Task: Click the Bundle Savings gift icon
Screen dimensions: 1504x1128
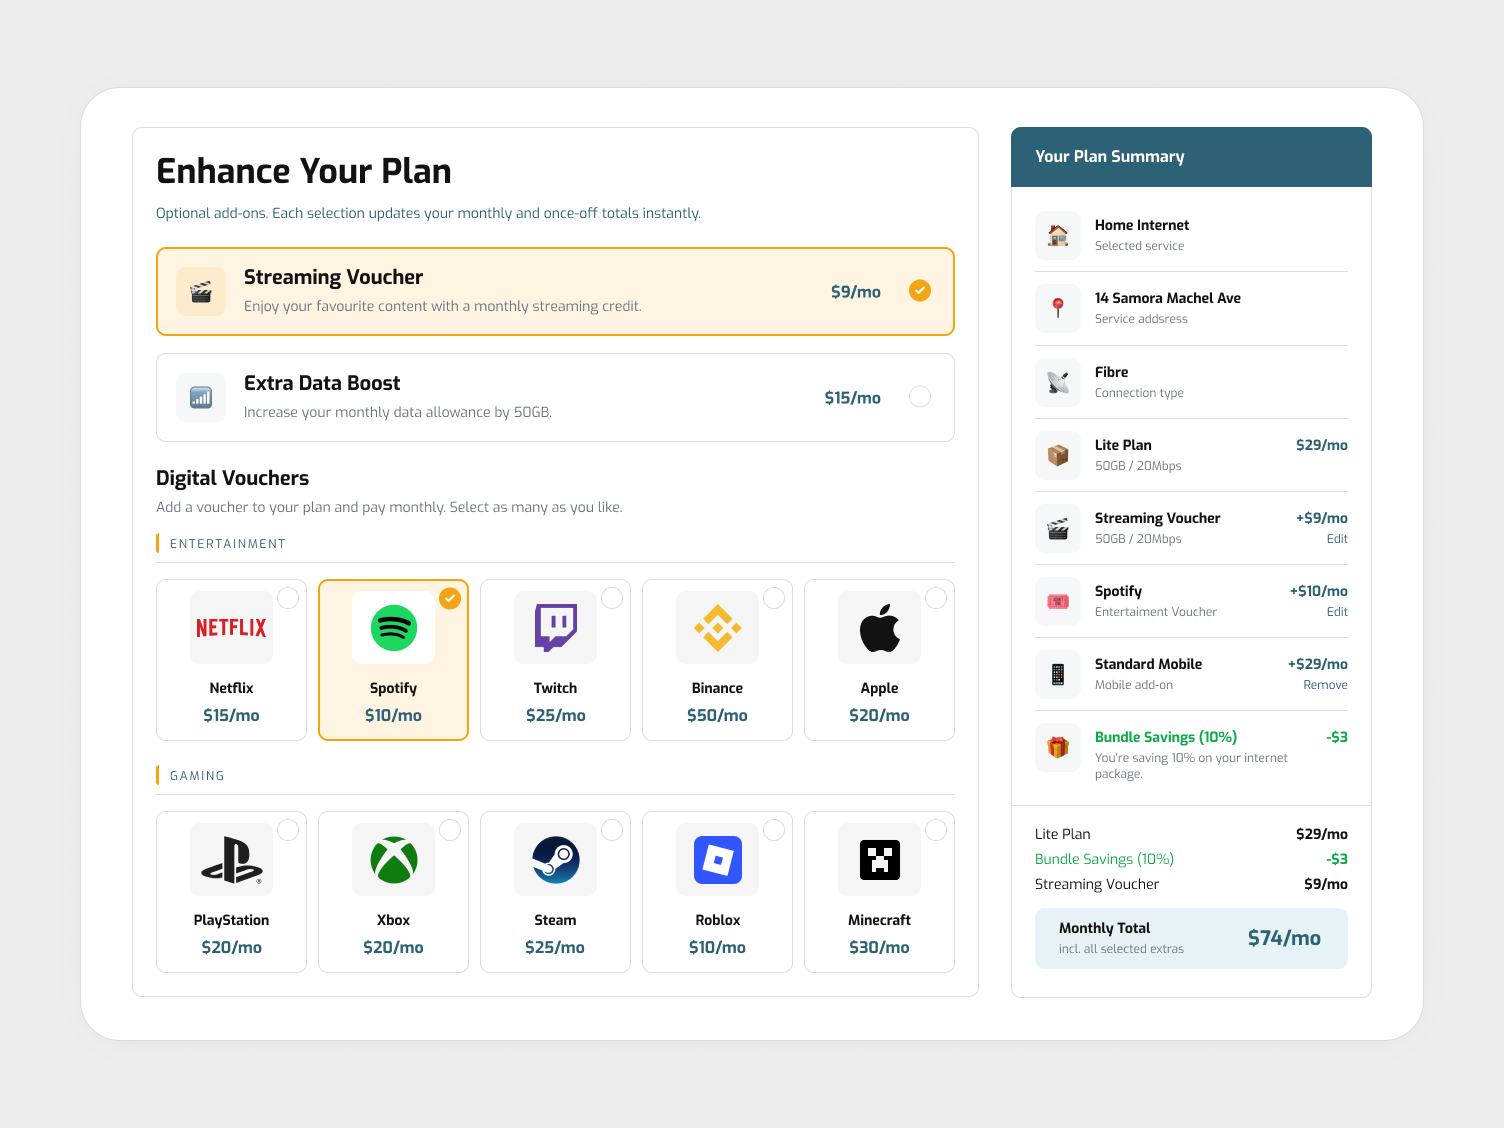Action: 1057,747
